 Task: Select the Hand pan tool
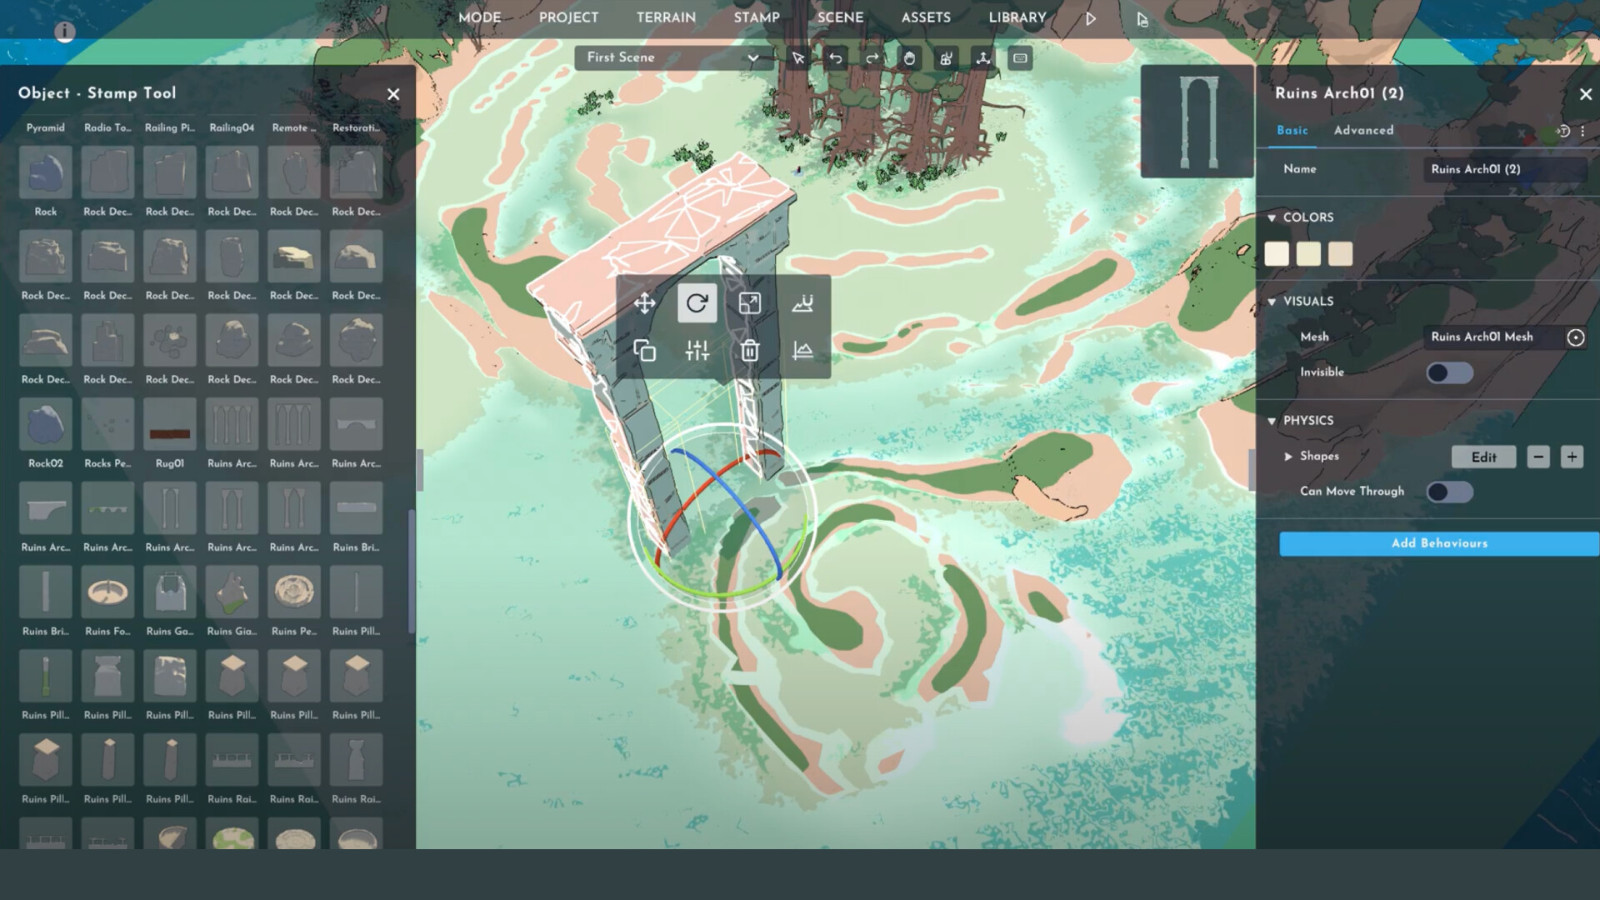(x=908, y=58)
